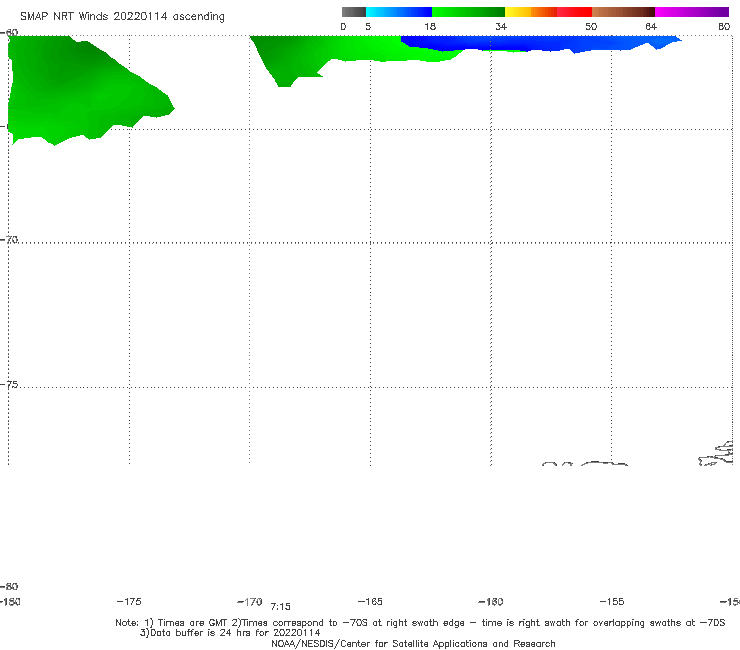Screen dimensions: 740x650
Task: Click the colorbar label '80'
Action: (724, 27)
